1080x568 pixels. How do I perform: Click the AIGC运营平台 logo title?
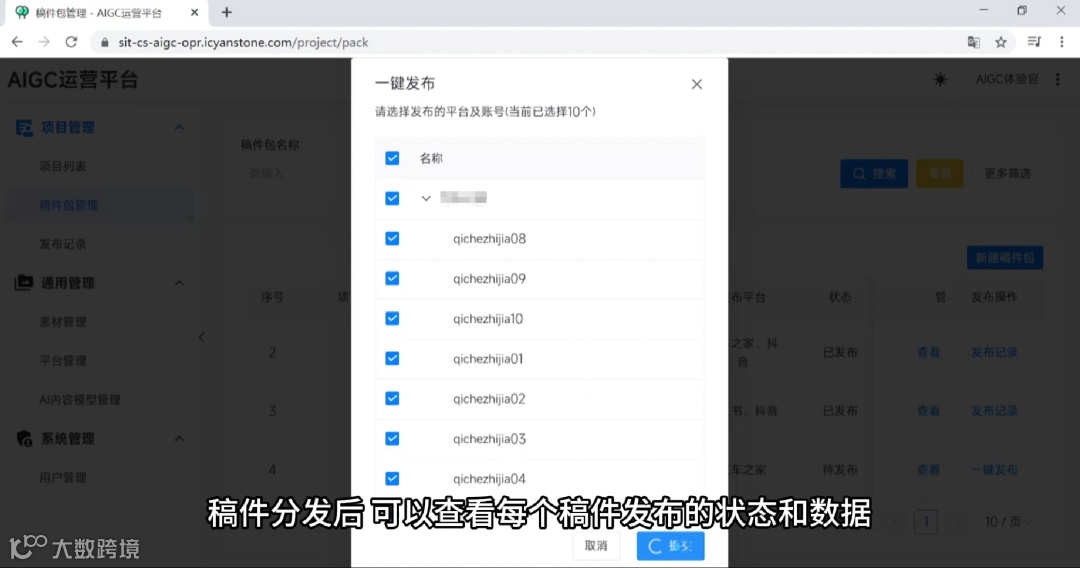tap(73, 80)
